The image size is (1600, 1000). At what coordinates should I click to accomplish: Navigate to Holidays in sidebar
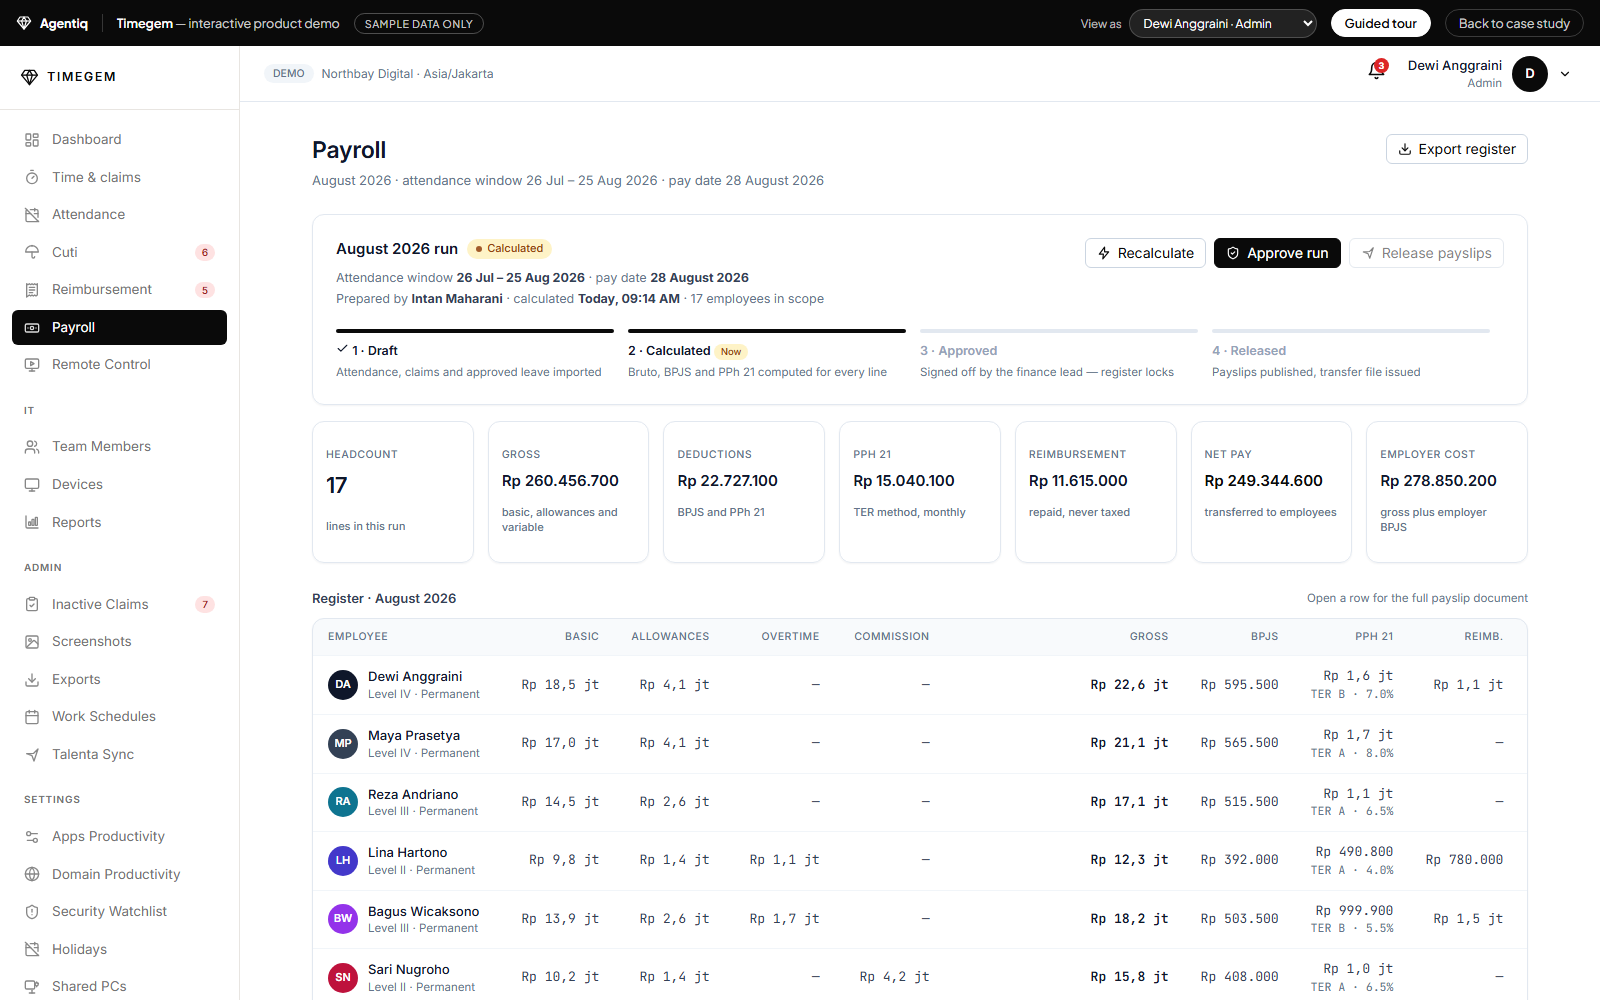(x=119, y=949)
